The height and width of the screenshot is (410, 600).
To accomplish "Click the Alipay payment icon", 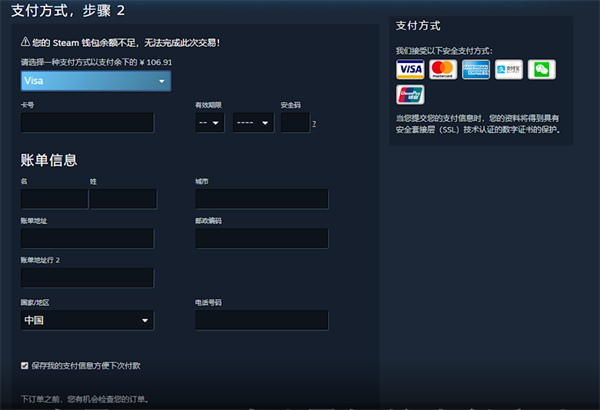I will tap(509, 69).
